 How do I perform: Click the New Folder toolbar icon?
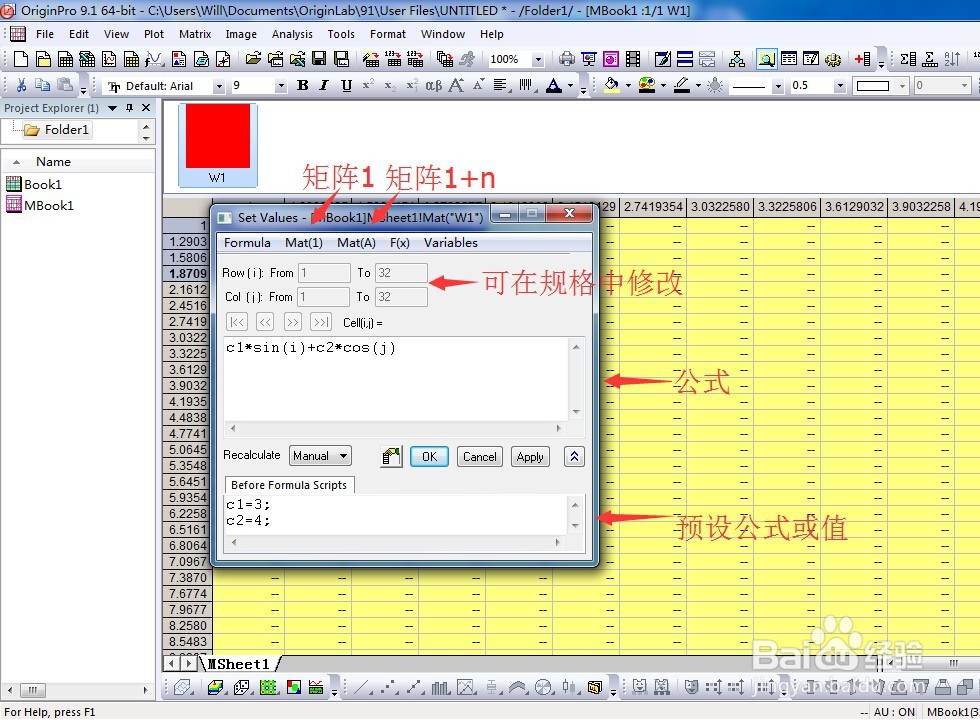pos(43,59)
